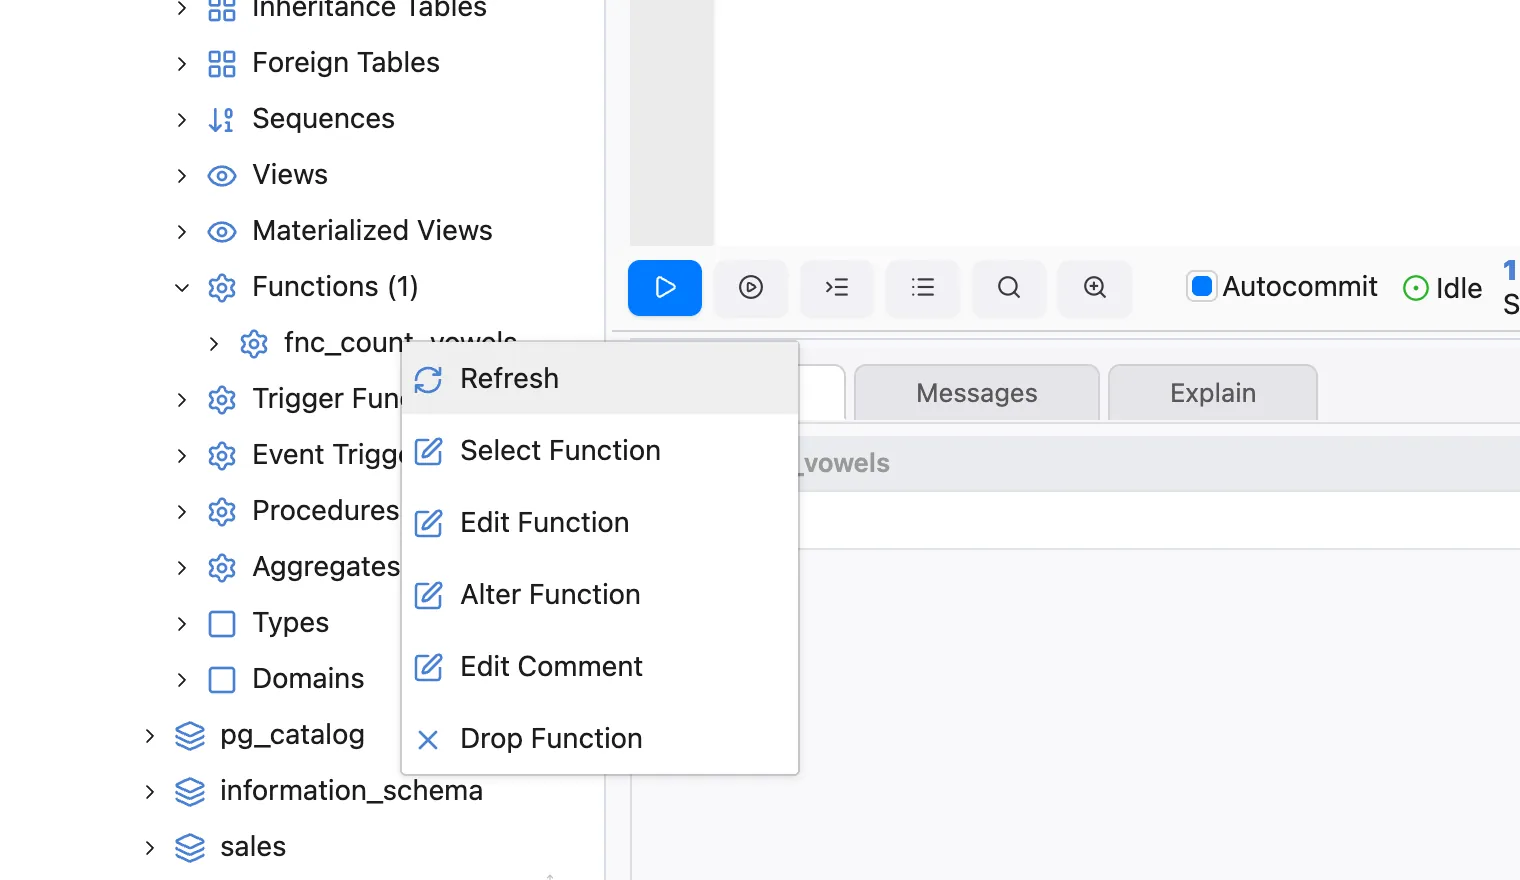Screen dimensions: 1520x880
Task: Expand the Views tree node
Action: (x=181, y=176)
